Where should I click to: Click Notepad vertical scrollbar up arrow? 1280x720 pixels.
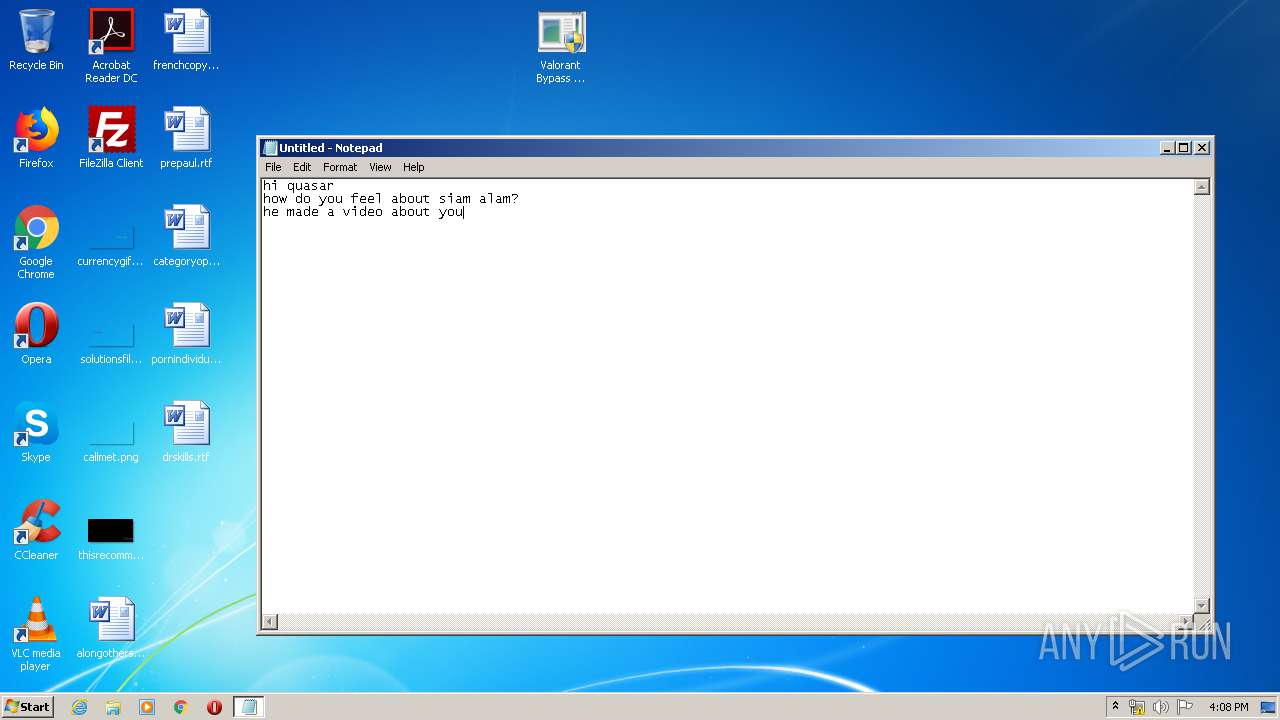[1202, 187]
